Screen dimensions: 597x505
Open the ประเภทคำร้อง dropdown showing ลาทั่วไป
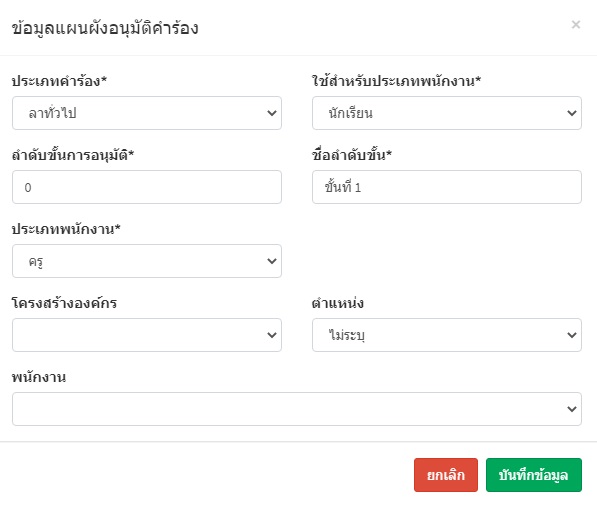click(147, 113)
